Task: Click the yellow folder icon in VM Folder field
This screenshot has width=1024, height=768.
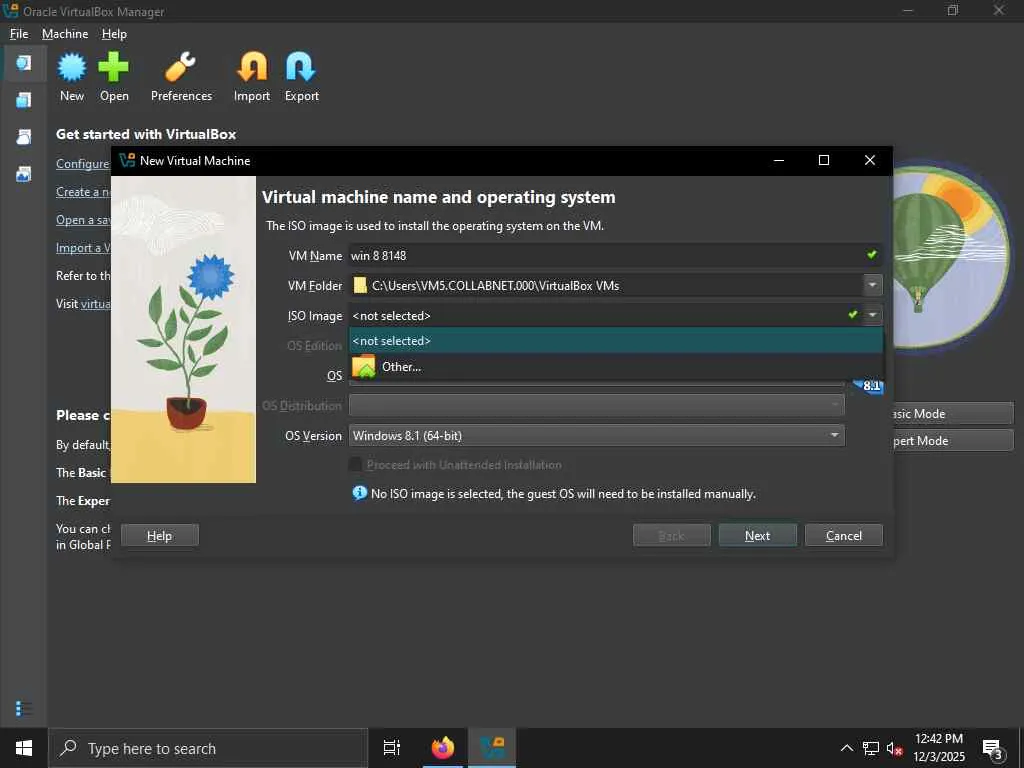Action: (x=360, y=285)
